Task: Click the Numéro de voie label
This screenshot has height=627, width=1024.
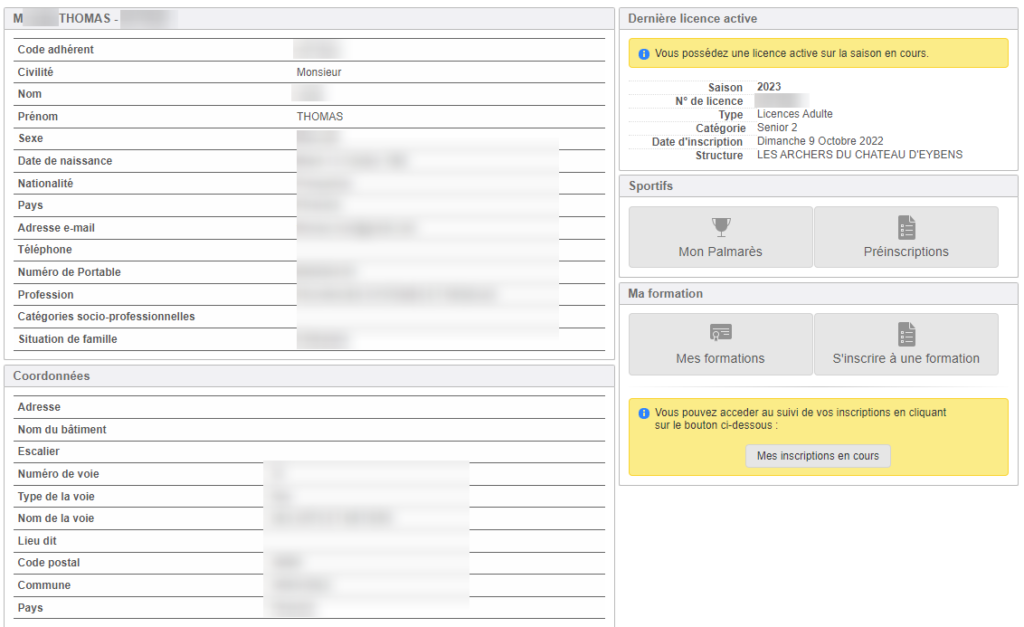Action: click(x=59, y=474)
